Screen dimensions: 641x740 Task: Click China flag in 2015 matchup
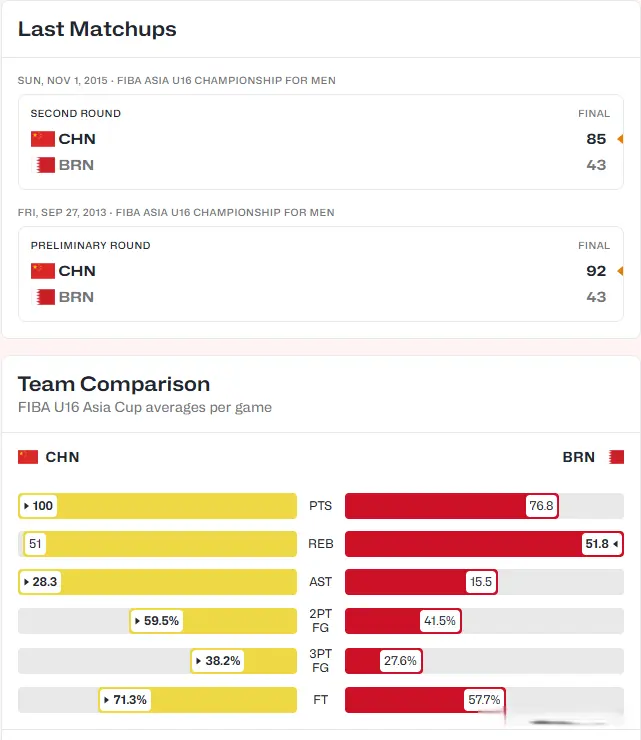pos(42,139)
